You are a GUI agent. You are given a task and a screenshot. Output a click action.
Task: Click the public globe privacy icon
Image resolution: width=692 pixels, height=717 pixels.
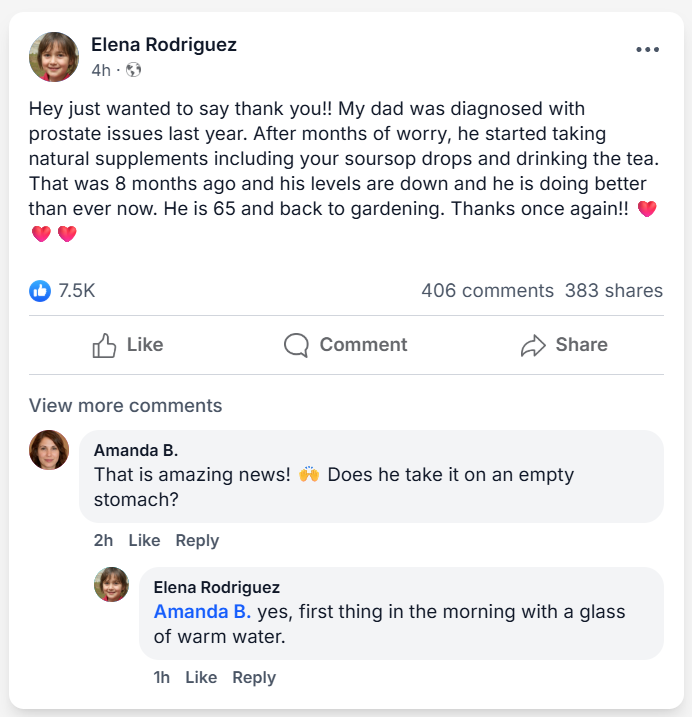134,70
